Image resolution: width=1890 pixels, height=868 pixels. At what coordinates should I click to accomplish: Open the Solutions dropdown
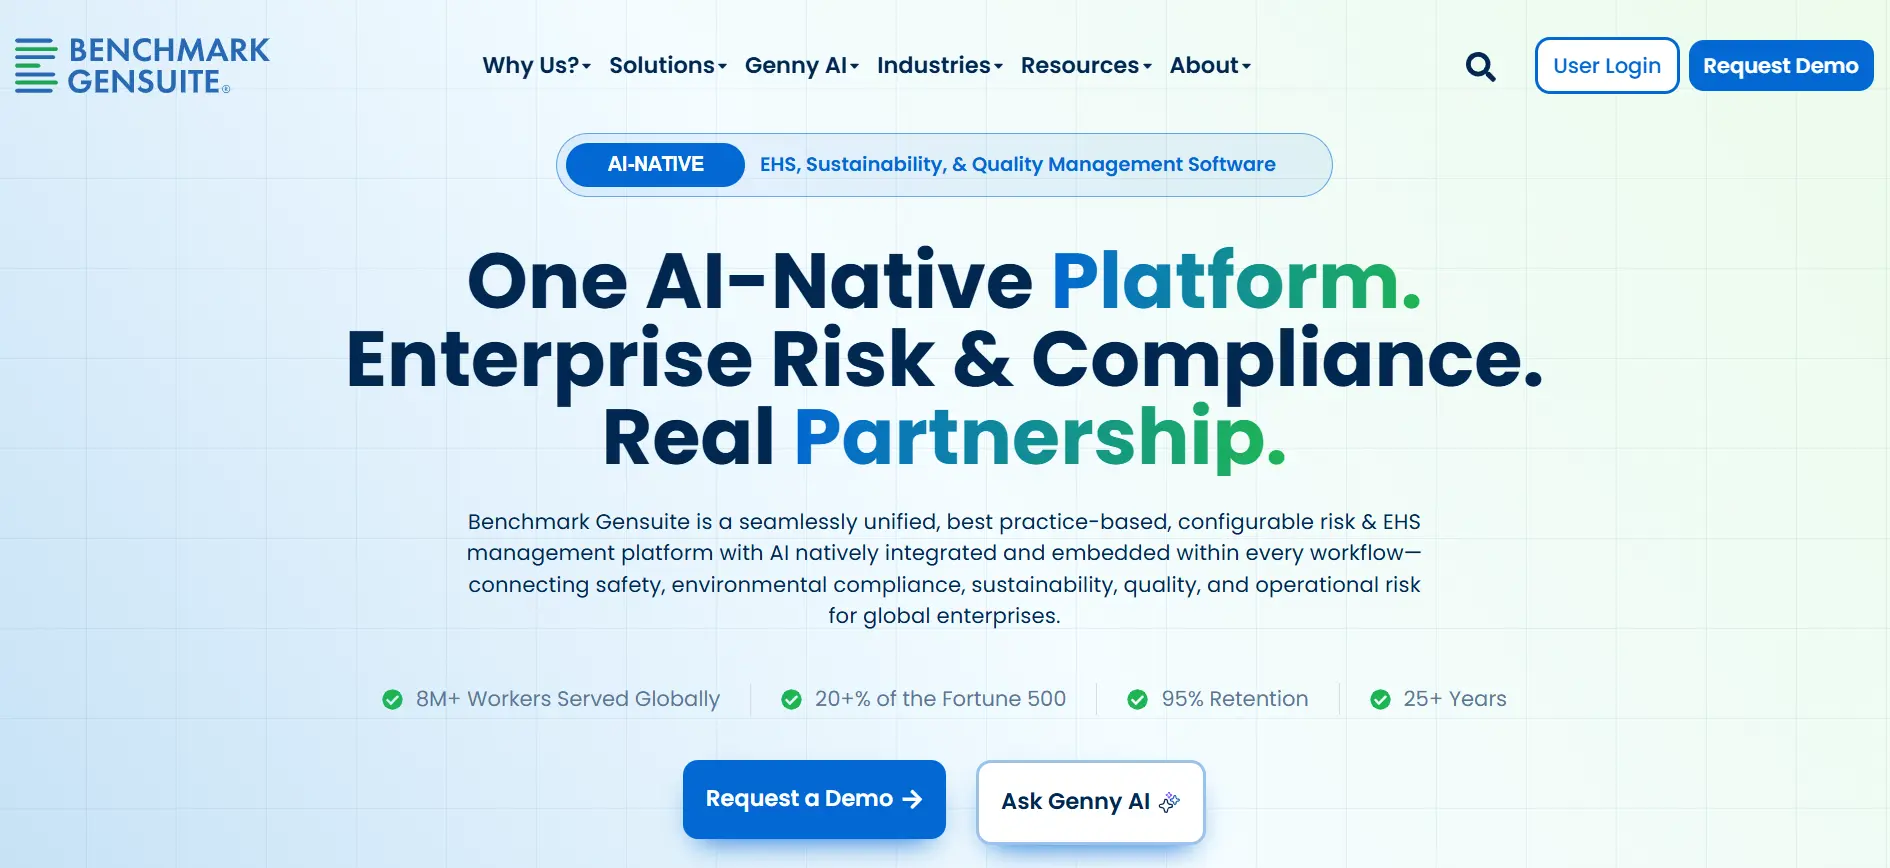click(x=668, y=66)
